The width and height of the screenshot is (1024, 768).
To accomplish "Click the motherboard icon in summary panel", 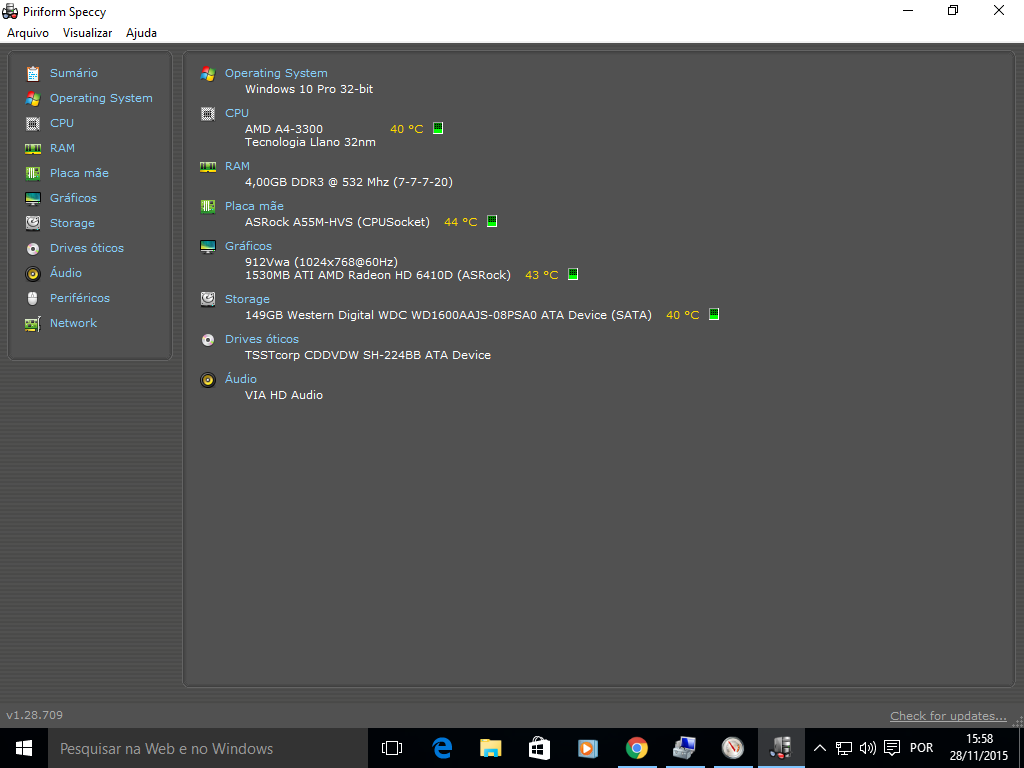I will click(208, 206).
